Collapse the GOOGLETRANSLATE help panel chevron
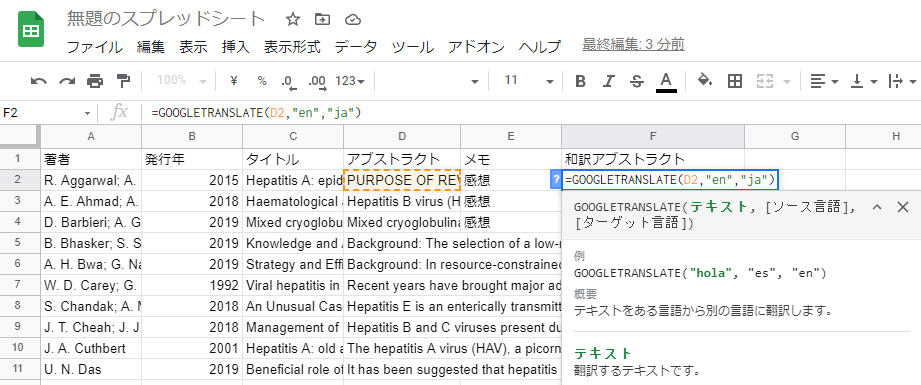Image resolution: width=921 pixels, height=385 pixels. tap(877, 207)
